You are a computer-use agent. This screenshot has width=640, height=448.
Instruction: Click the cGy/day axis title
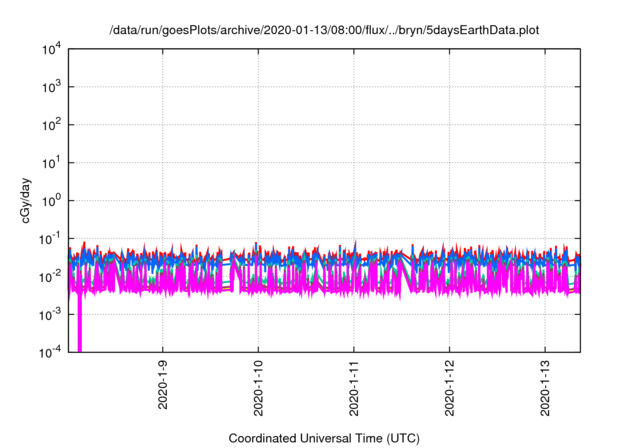[x=25, y=200]
